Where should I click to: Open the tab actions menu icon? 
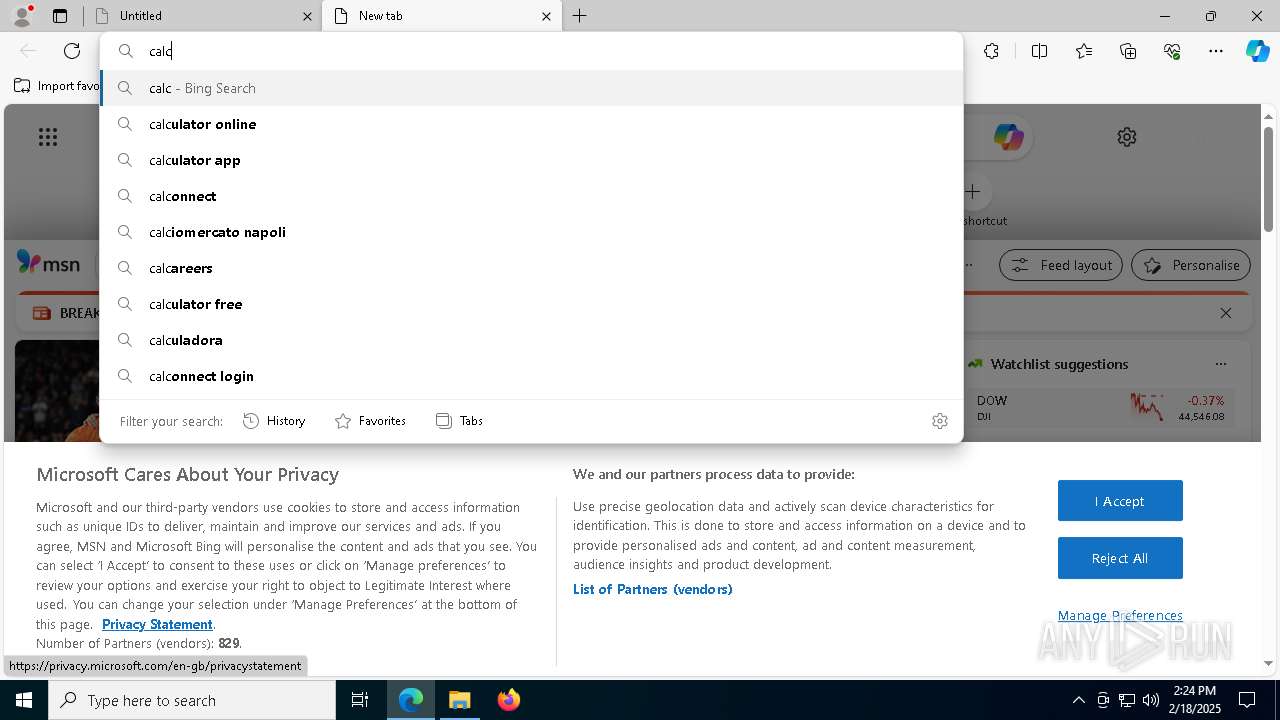click(60, 16)
